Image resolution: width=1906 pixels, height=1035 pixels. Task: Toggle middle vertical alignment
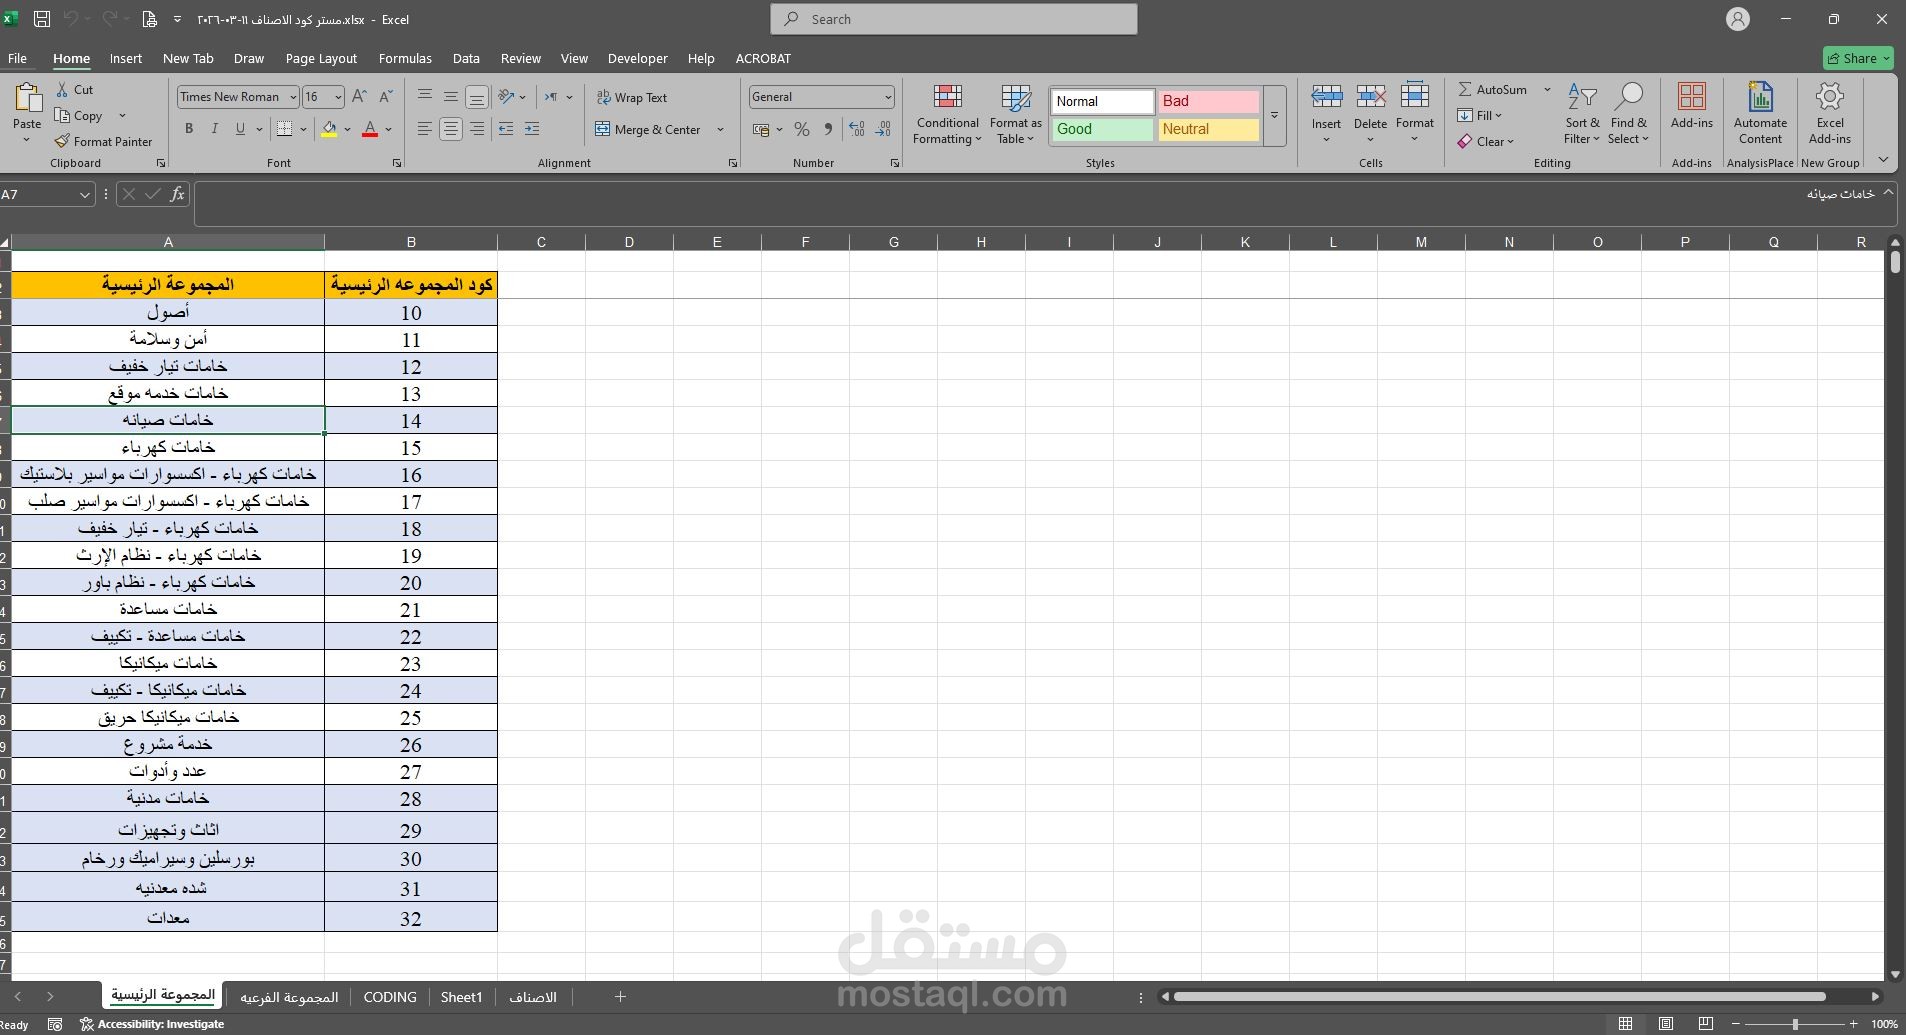pos(451,97)
